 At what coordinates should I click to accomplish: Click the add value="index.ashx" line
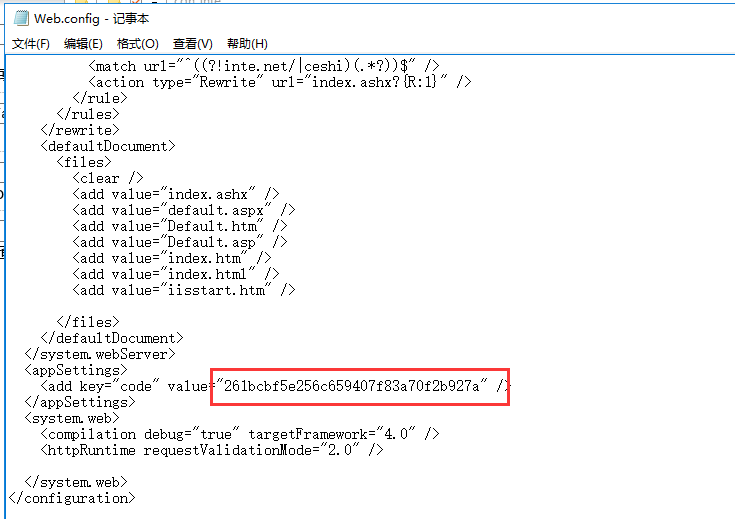(175, 194)
